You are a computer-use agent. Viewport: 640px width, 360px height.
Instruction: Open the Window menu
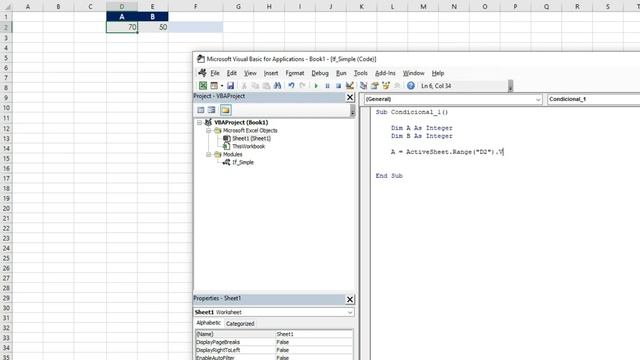(413, 73)
